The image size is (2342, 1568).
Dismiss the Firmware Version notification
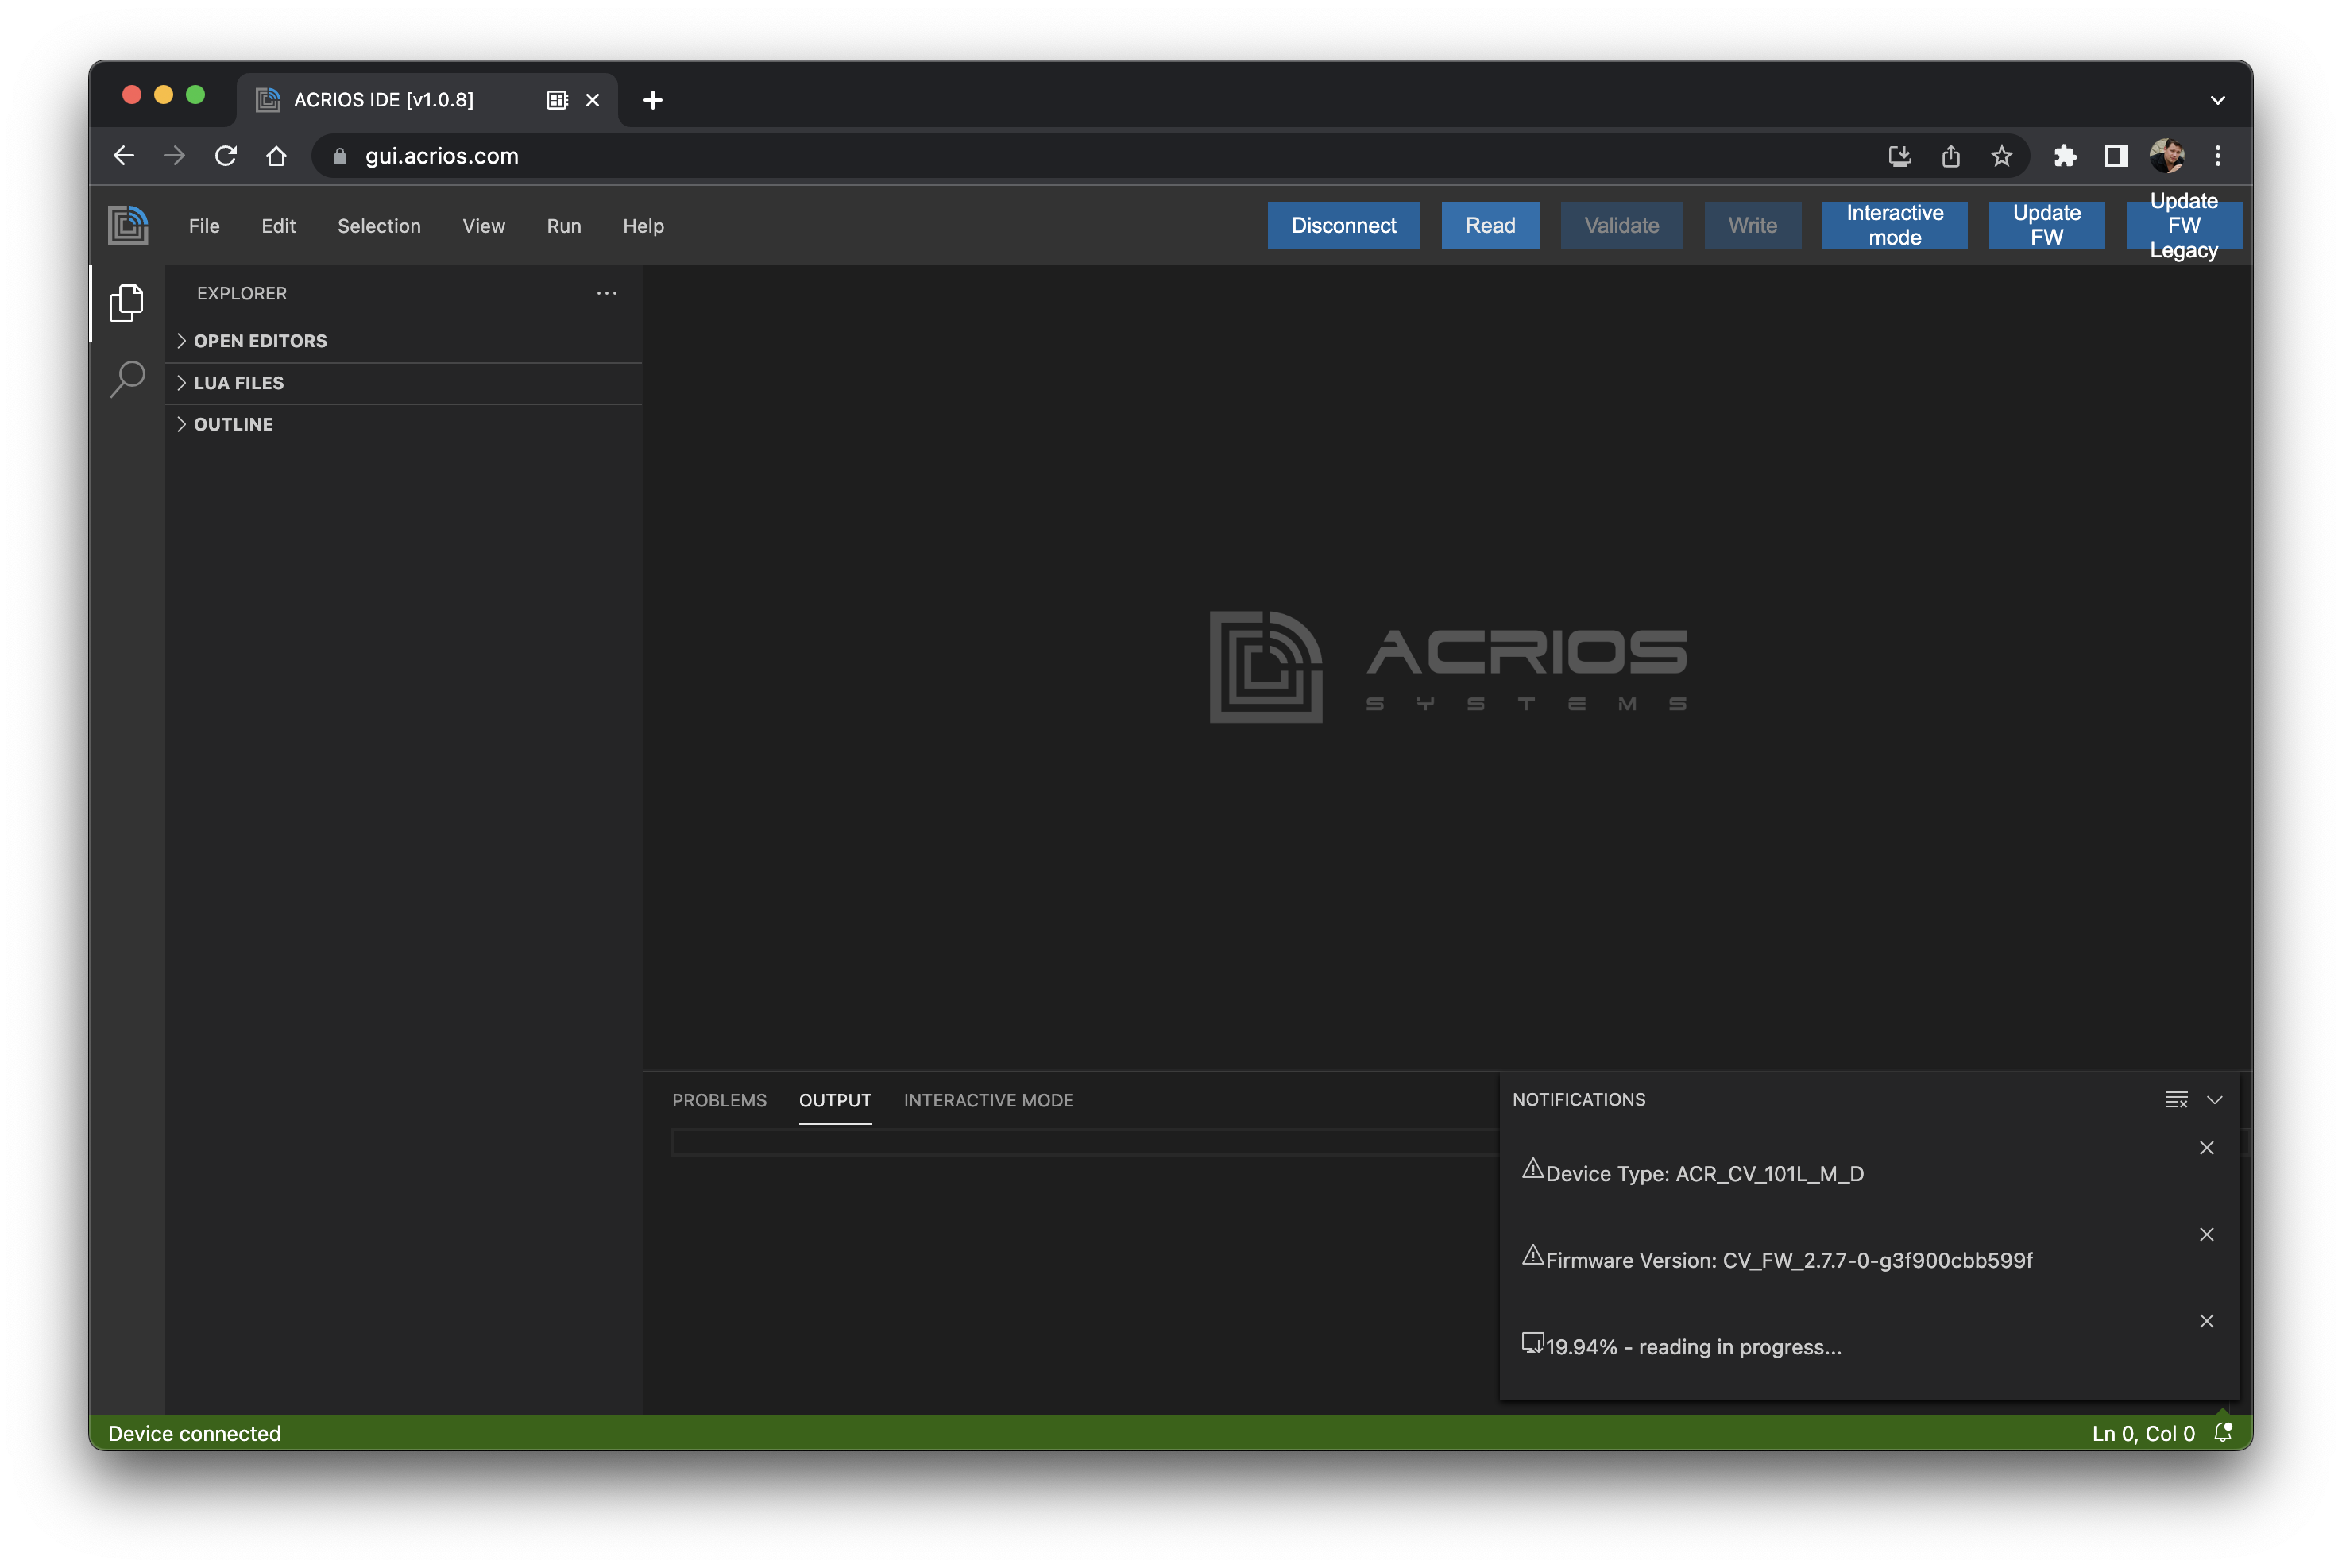[x=2206, y=1234]
